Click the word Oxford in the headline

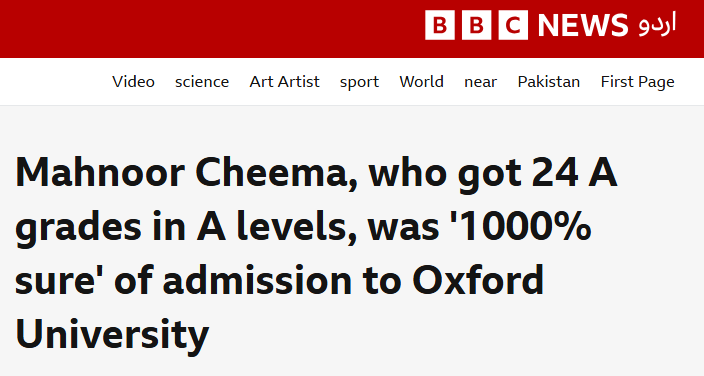(x=478, y=280)
